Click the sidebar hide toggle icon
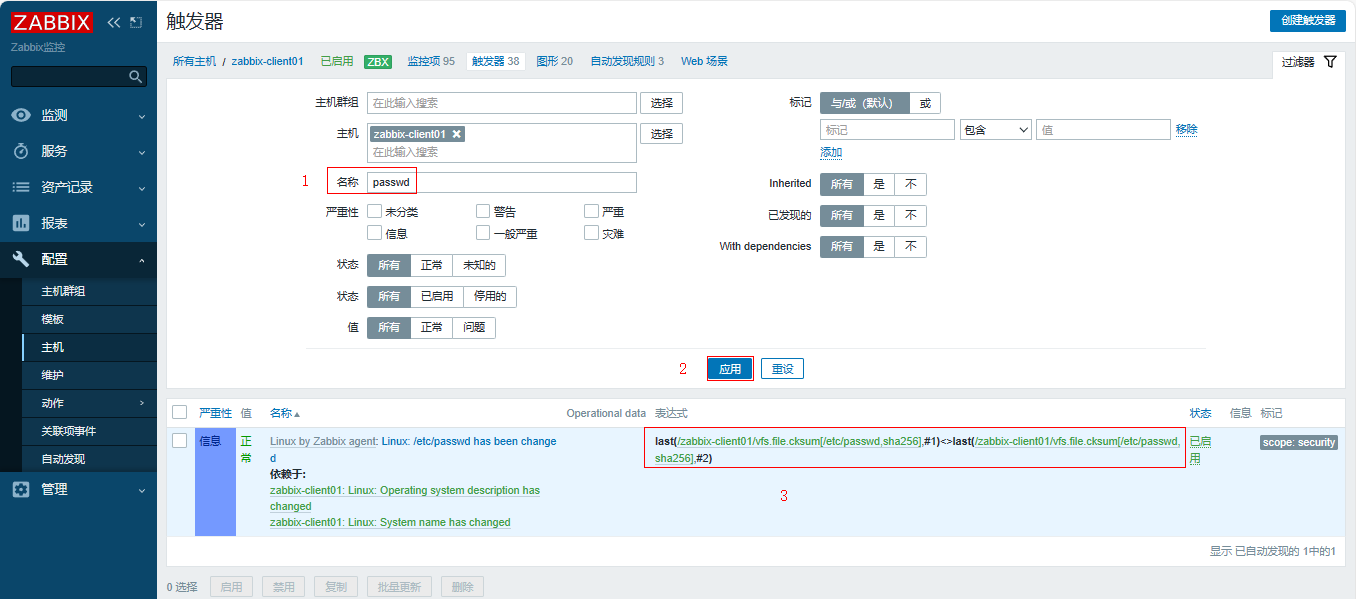 [x=136, y=22]
